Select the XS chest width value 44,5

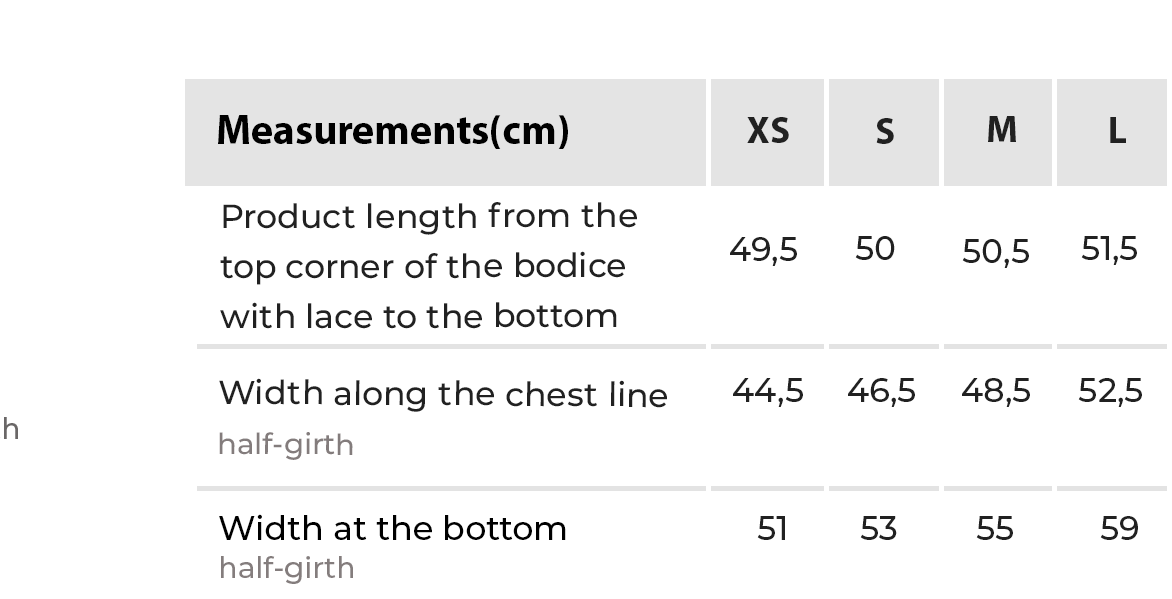click(767, 390)
